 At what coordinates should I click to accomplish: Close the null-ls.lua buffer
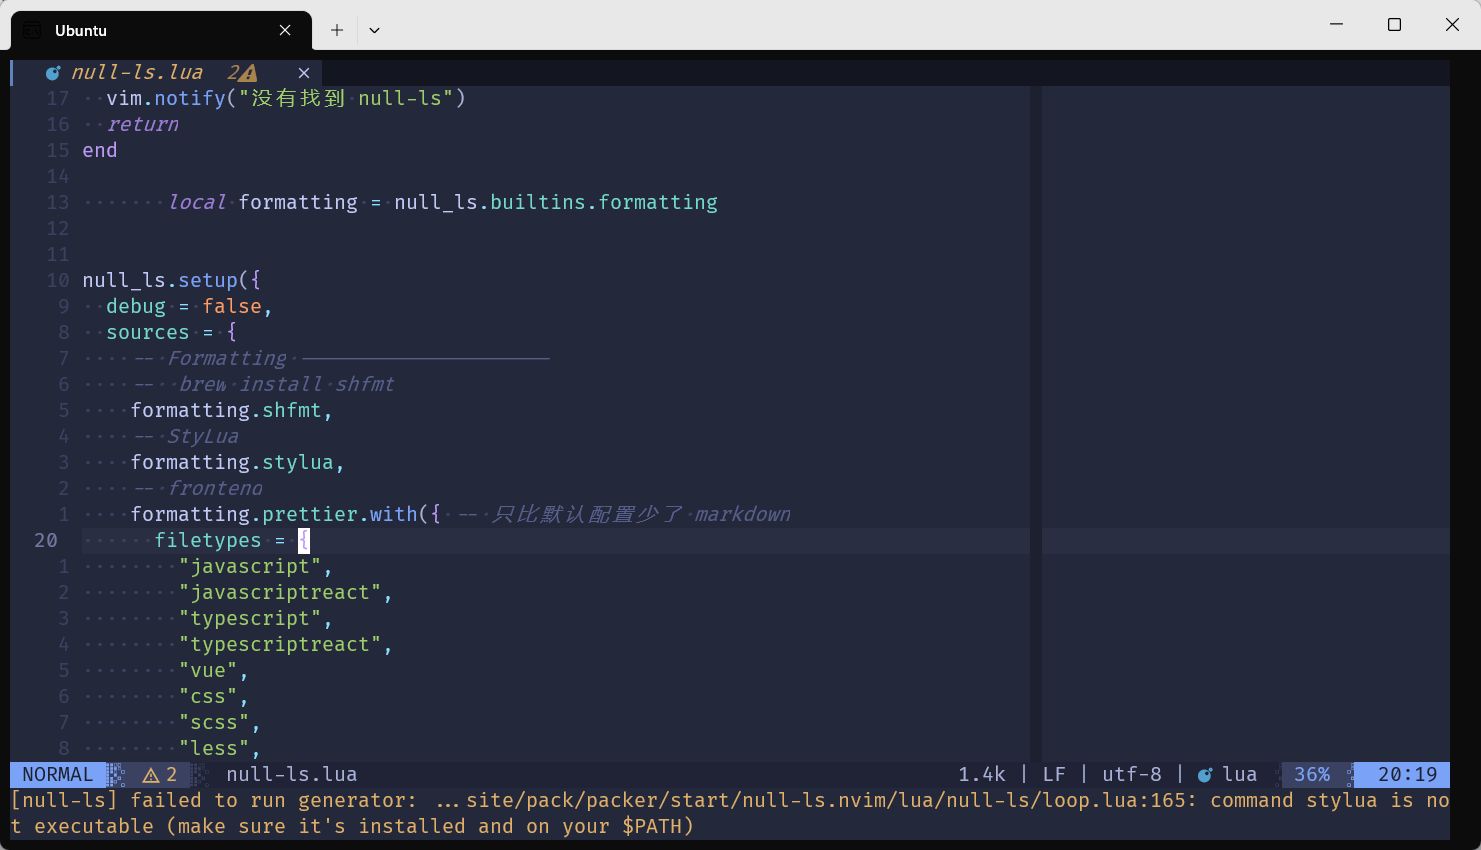coord(304,73)
